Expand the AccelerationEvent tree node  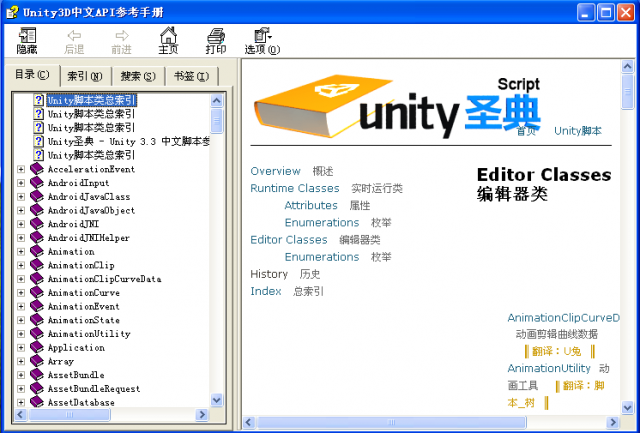[21, 169]
